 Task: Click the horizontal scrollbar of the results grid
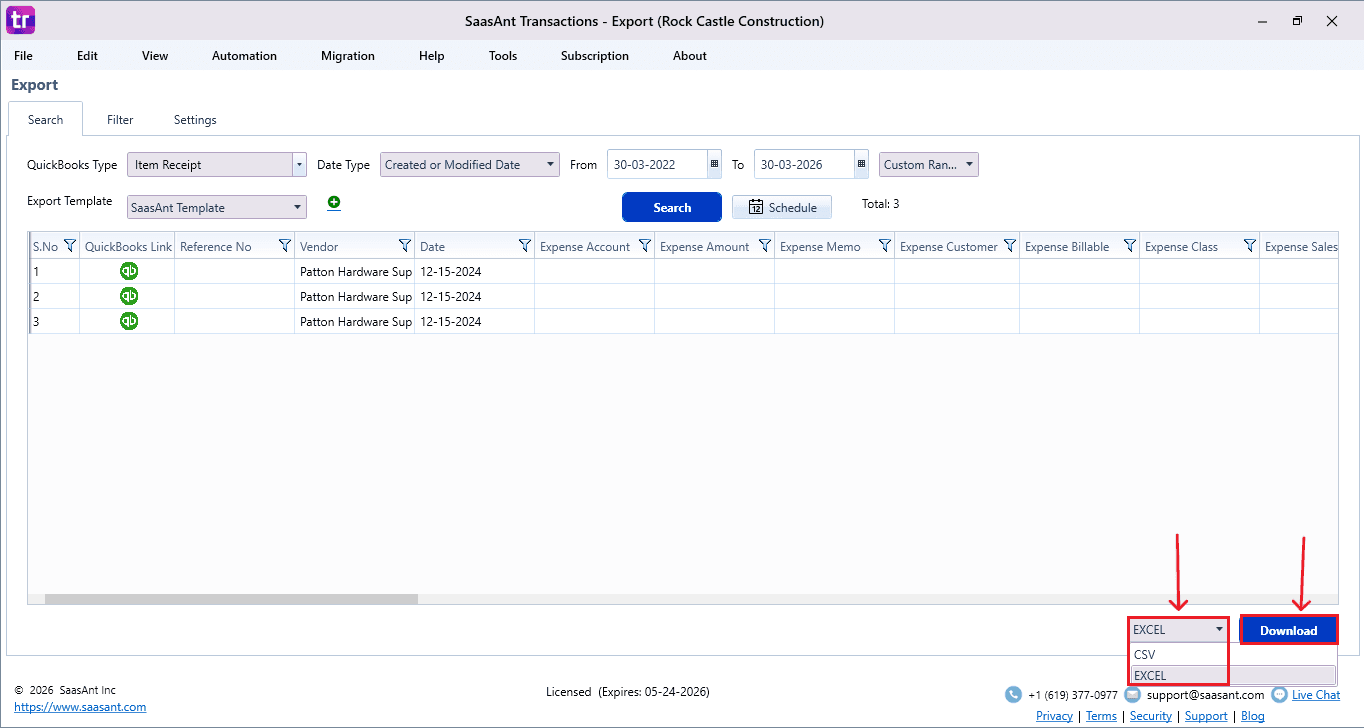pos(231,599)
